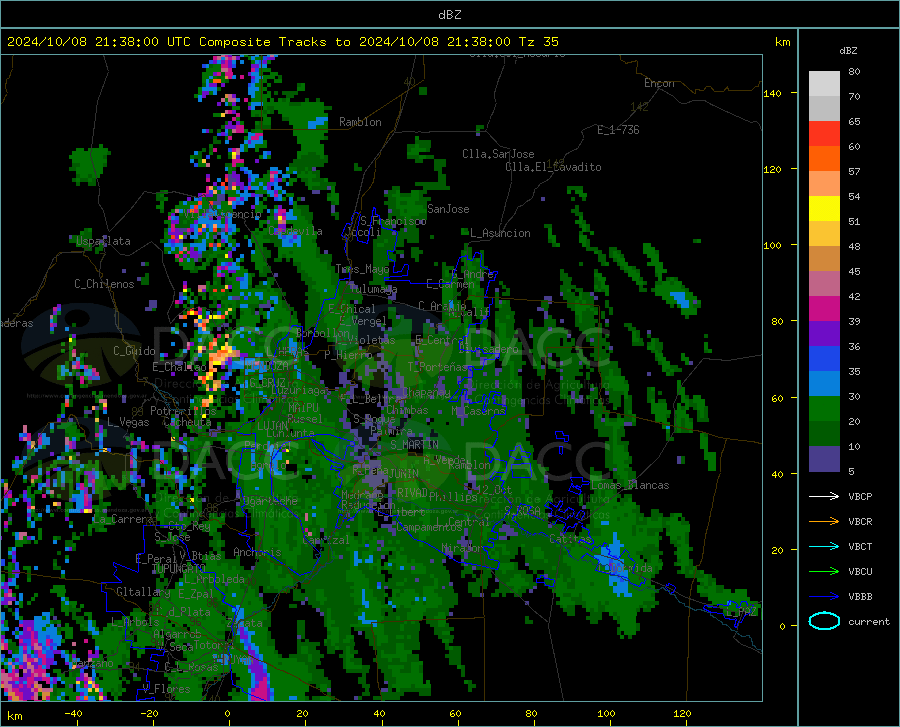Viewport: 900px width, 727px height.
Task: Click the 'SanJose' map label
Action: (x=448, y=209)
